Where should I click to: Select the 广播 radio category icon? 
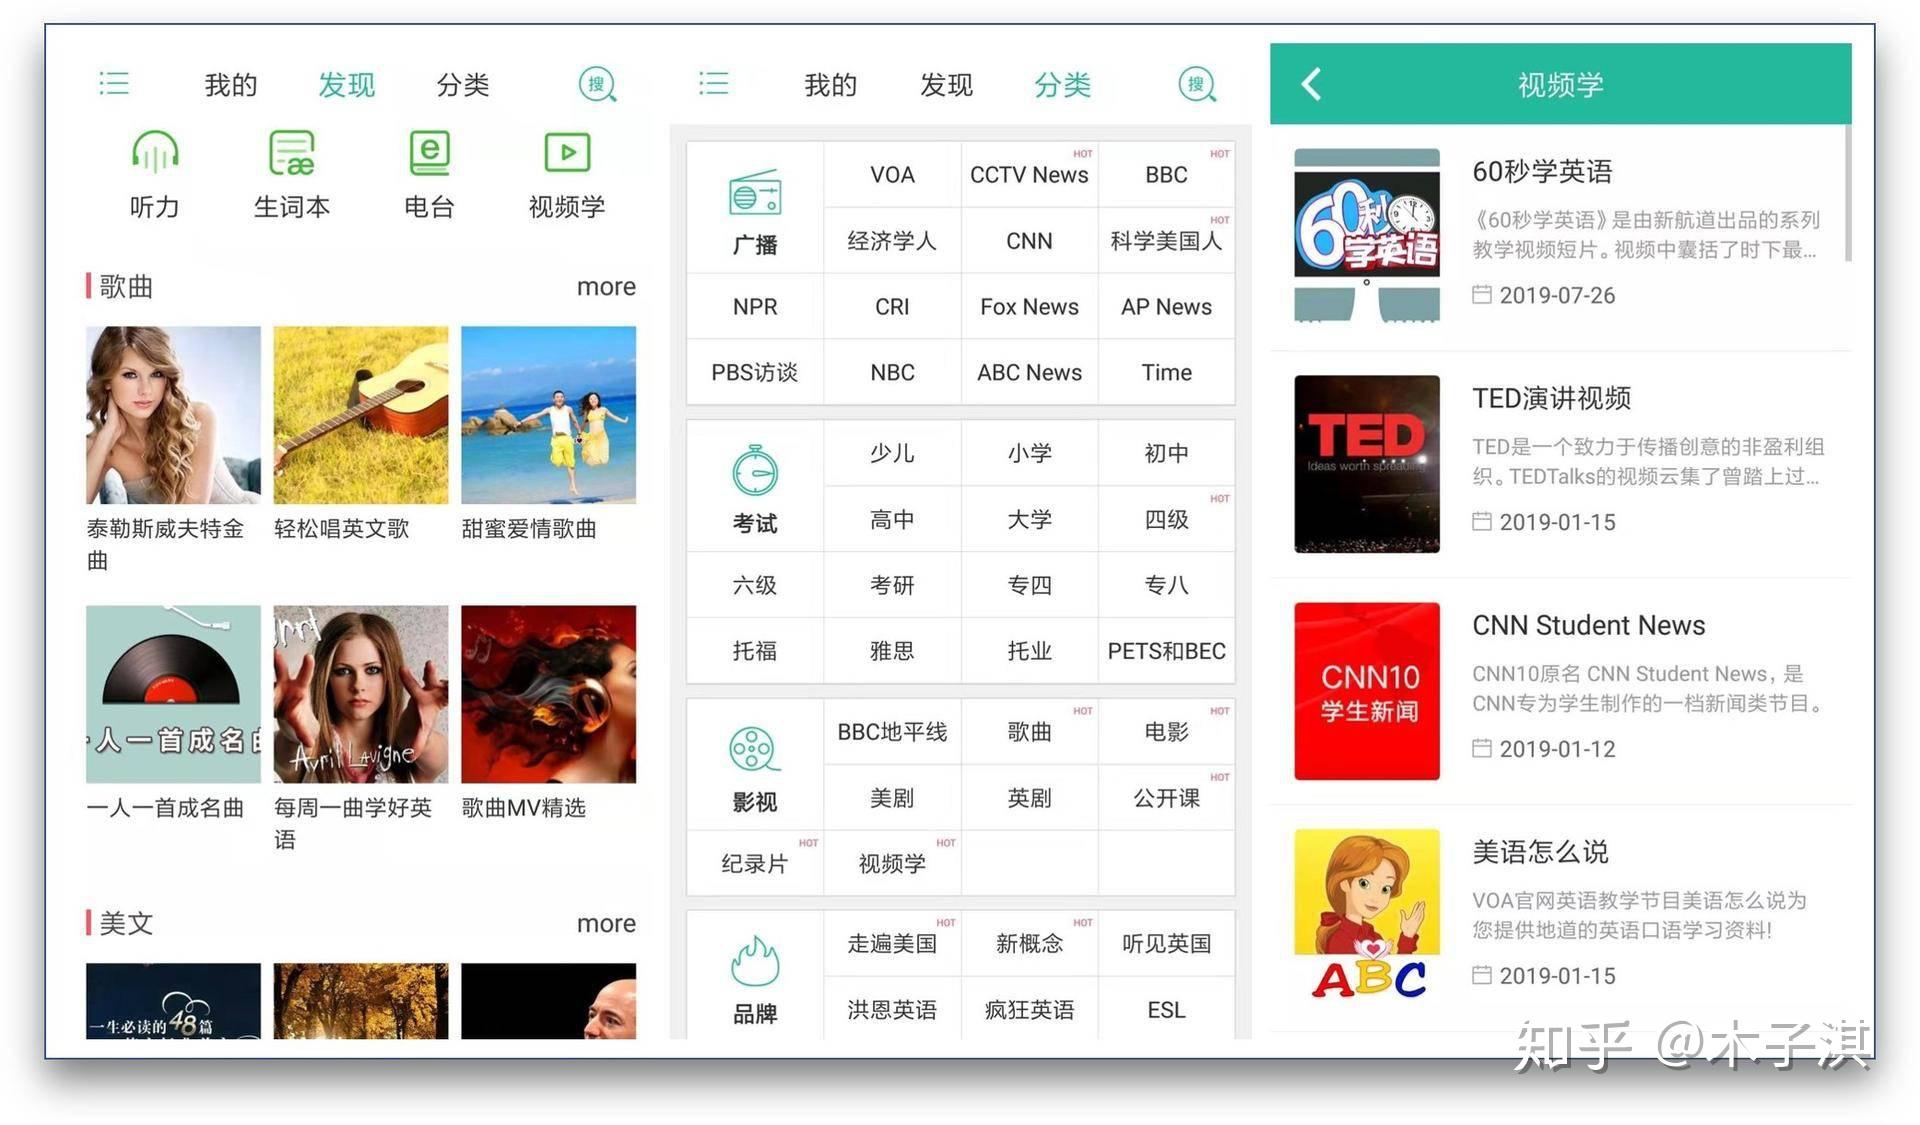[755, 193]
